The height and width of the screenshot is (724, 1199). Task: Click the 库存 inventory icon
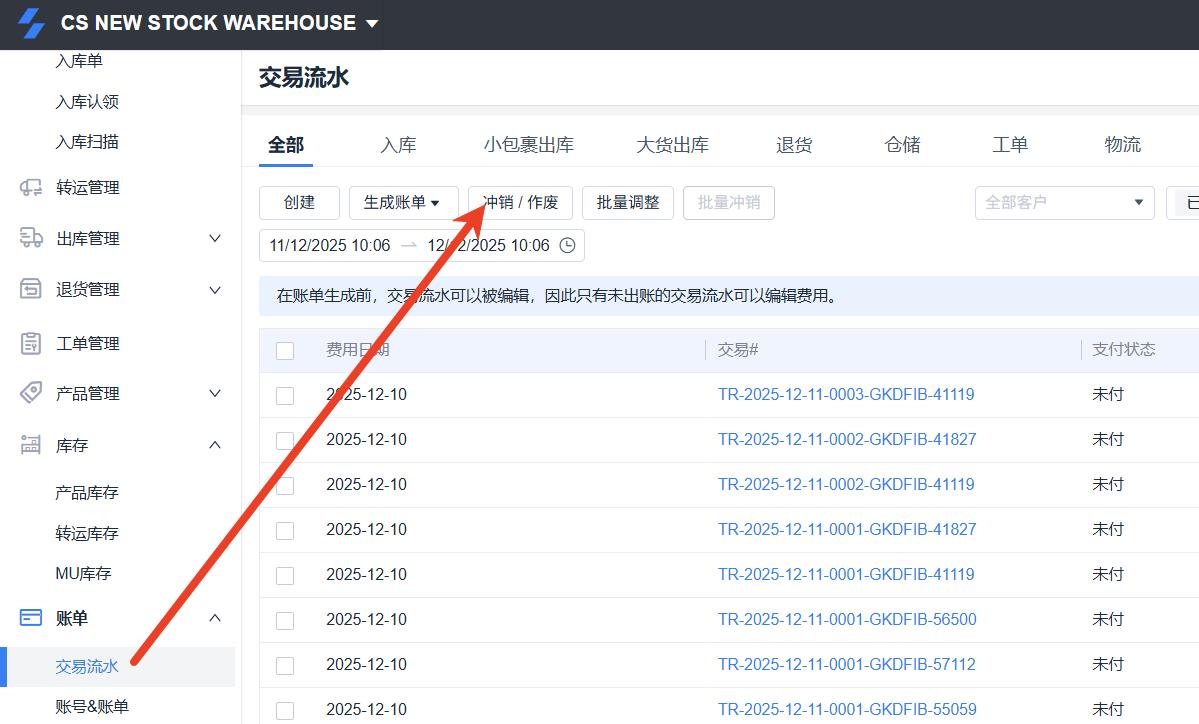point(31,445)
